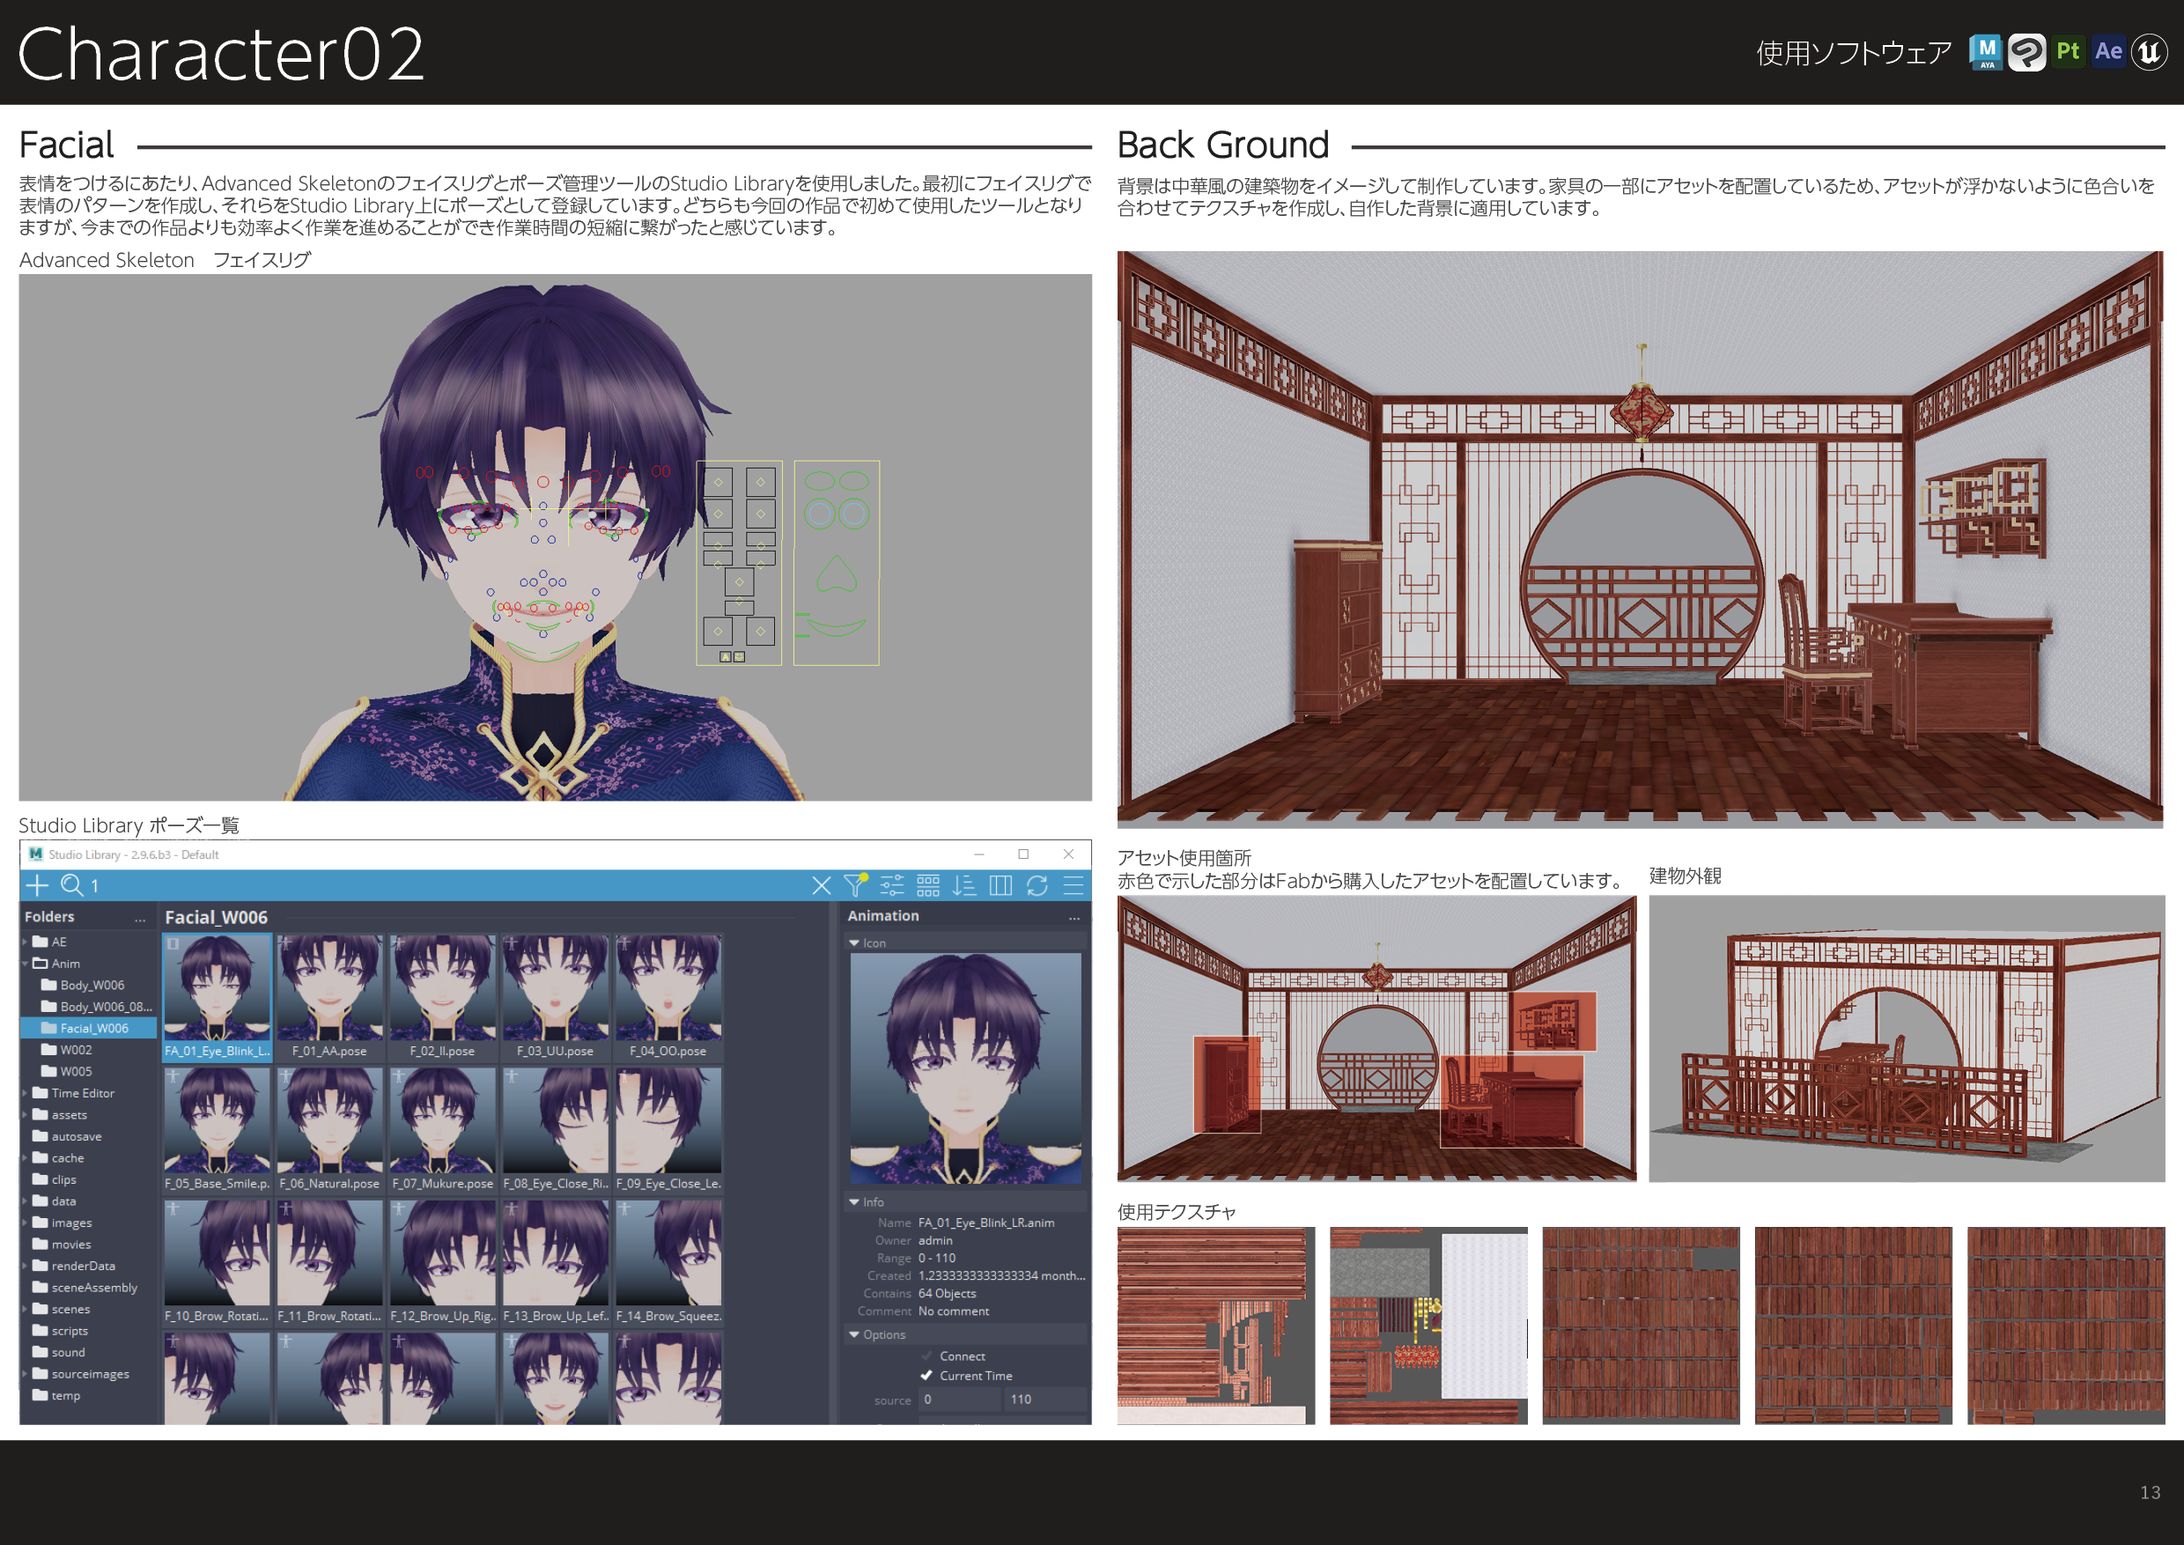
Task: Click the magnifier search icon
Action: click(72, 885)
